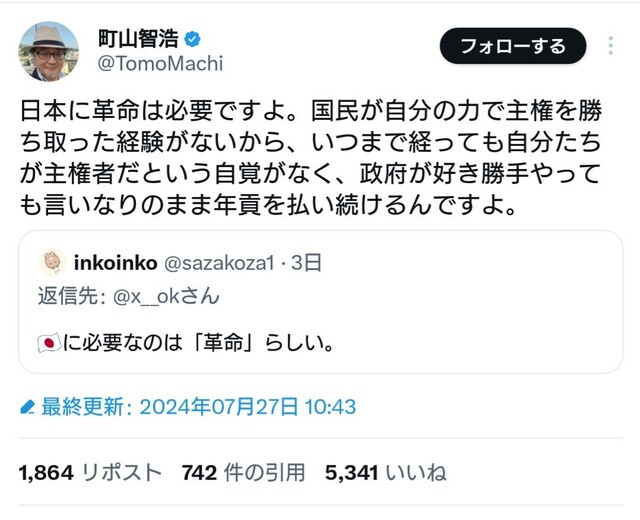Viewport: 640px width, 520px height.
Task: View edit history via 最終更新 timestamp
Action: click(x=199, y=407)
